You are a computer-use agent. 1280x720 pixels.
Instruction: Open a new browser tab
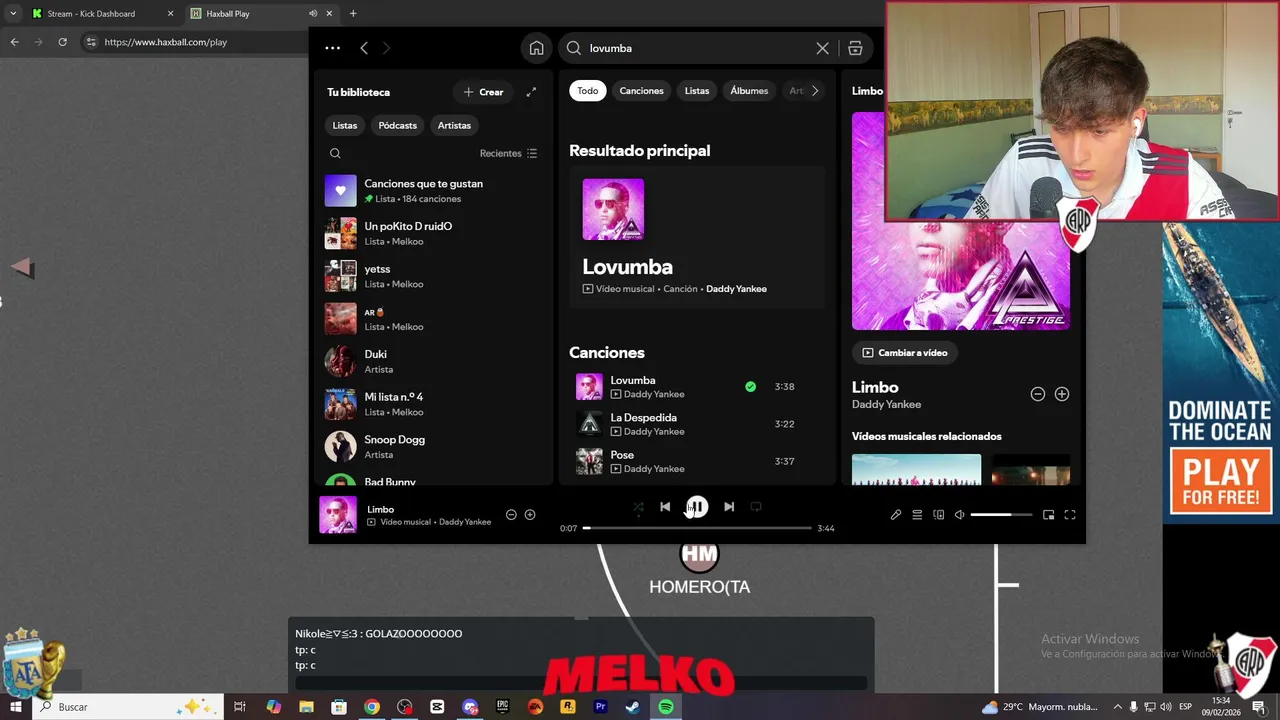click(353, 14)
